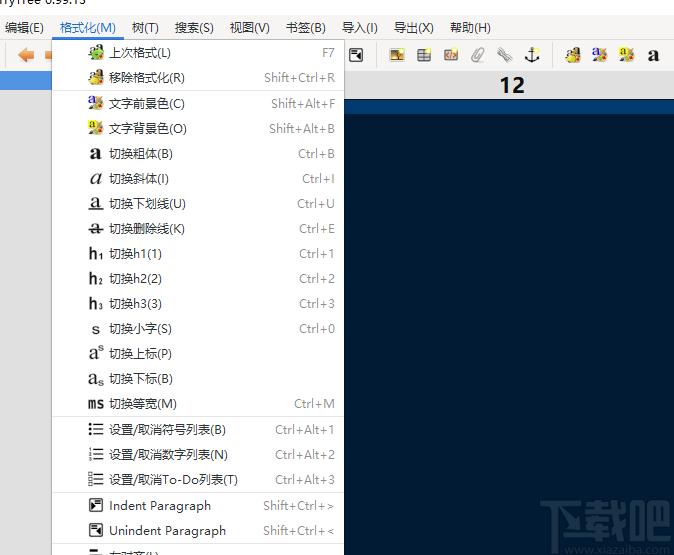Toggle monospace 切换等宽(M)

click(x=198, y=404)
